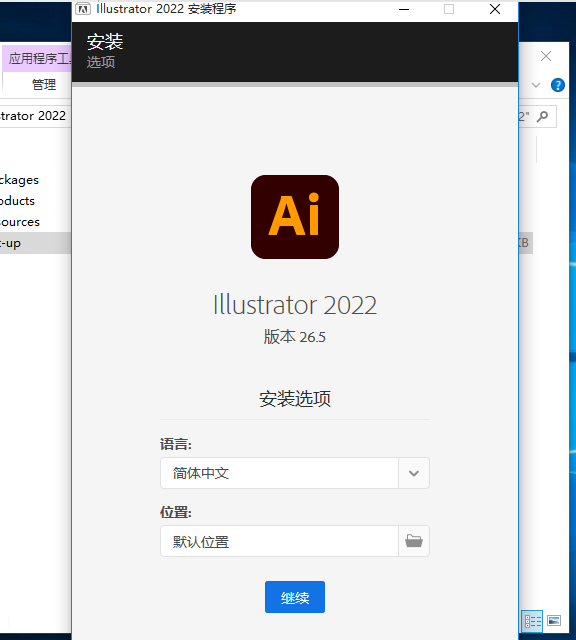Minimize the Illustrator 2022 installer window

pyautogui.click(x=404, y=9)
